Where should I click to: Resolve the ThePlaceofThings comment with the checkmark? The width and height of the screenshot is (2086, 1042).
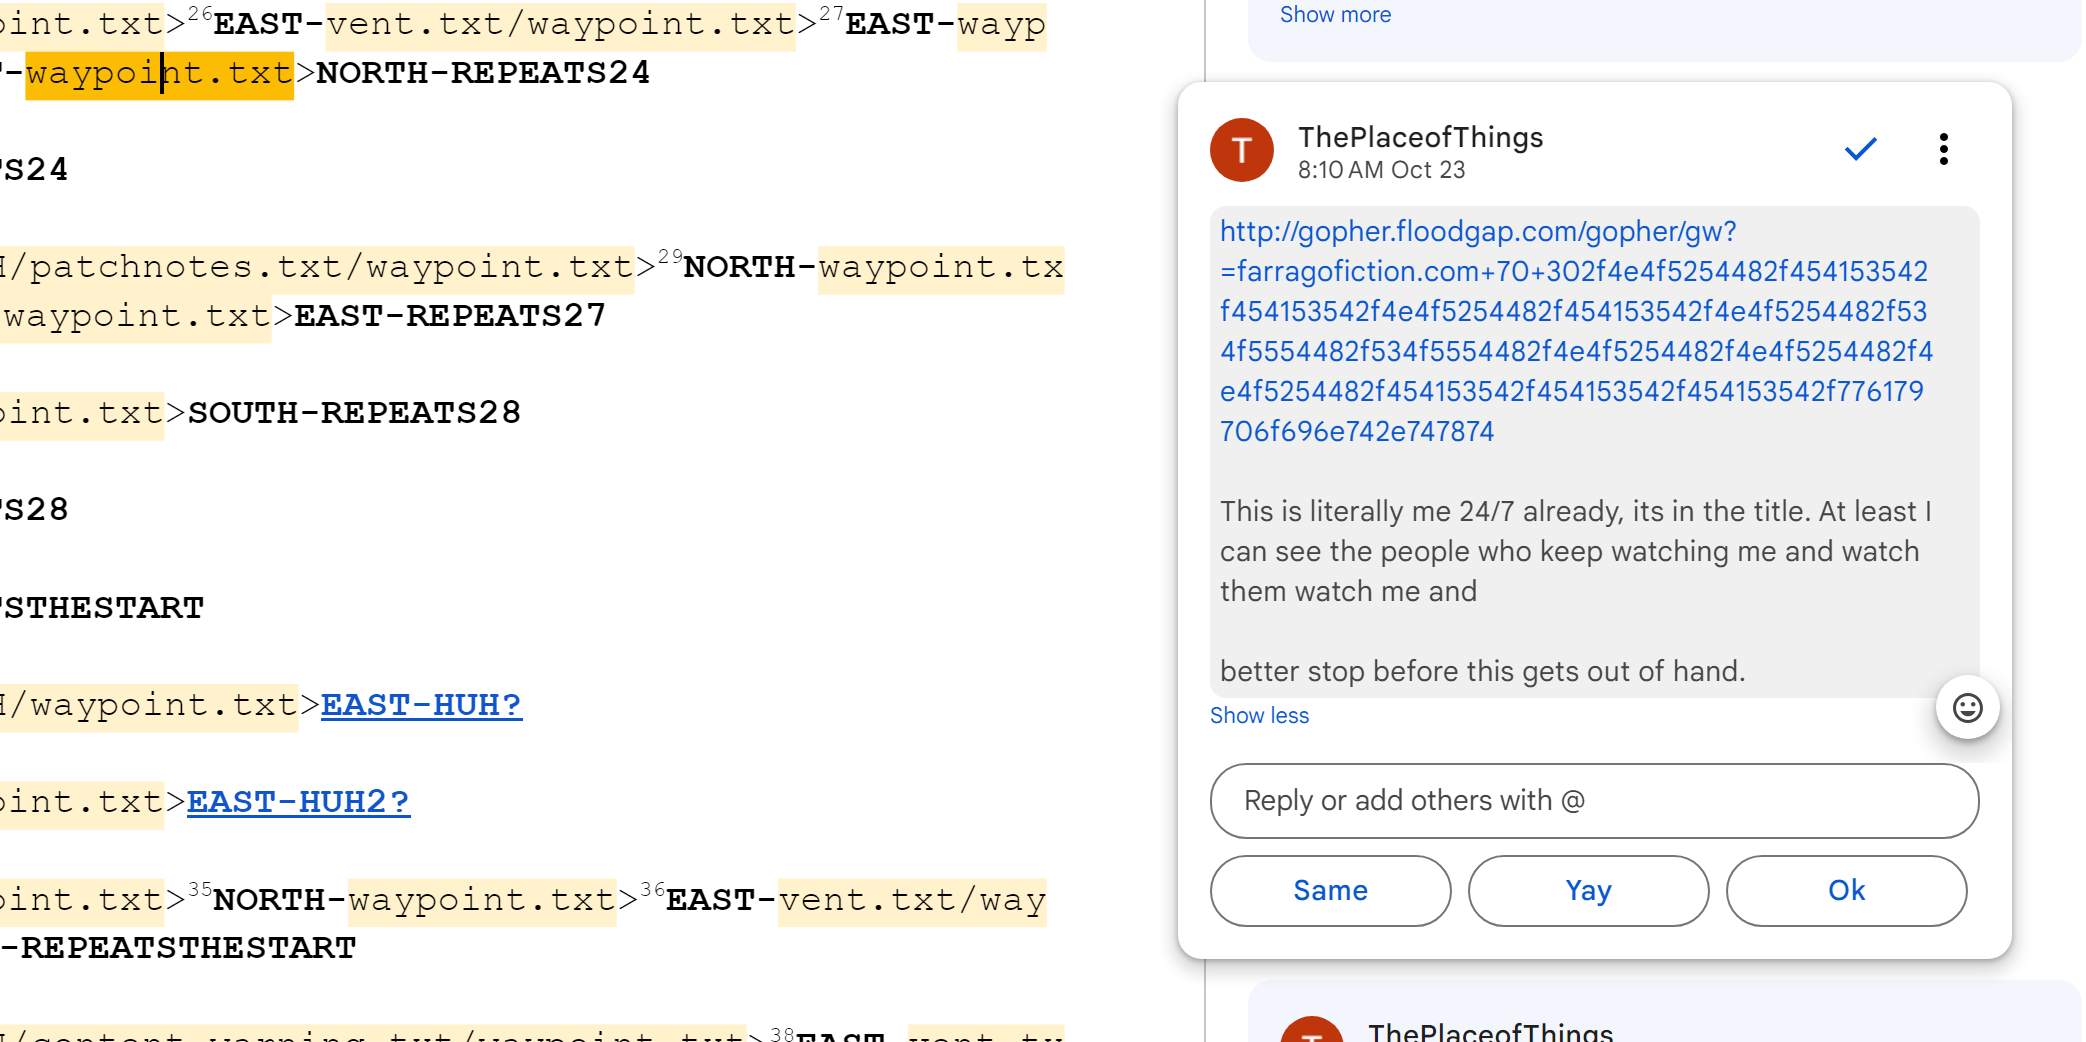point(1860,150)
